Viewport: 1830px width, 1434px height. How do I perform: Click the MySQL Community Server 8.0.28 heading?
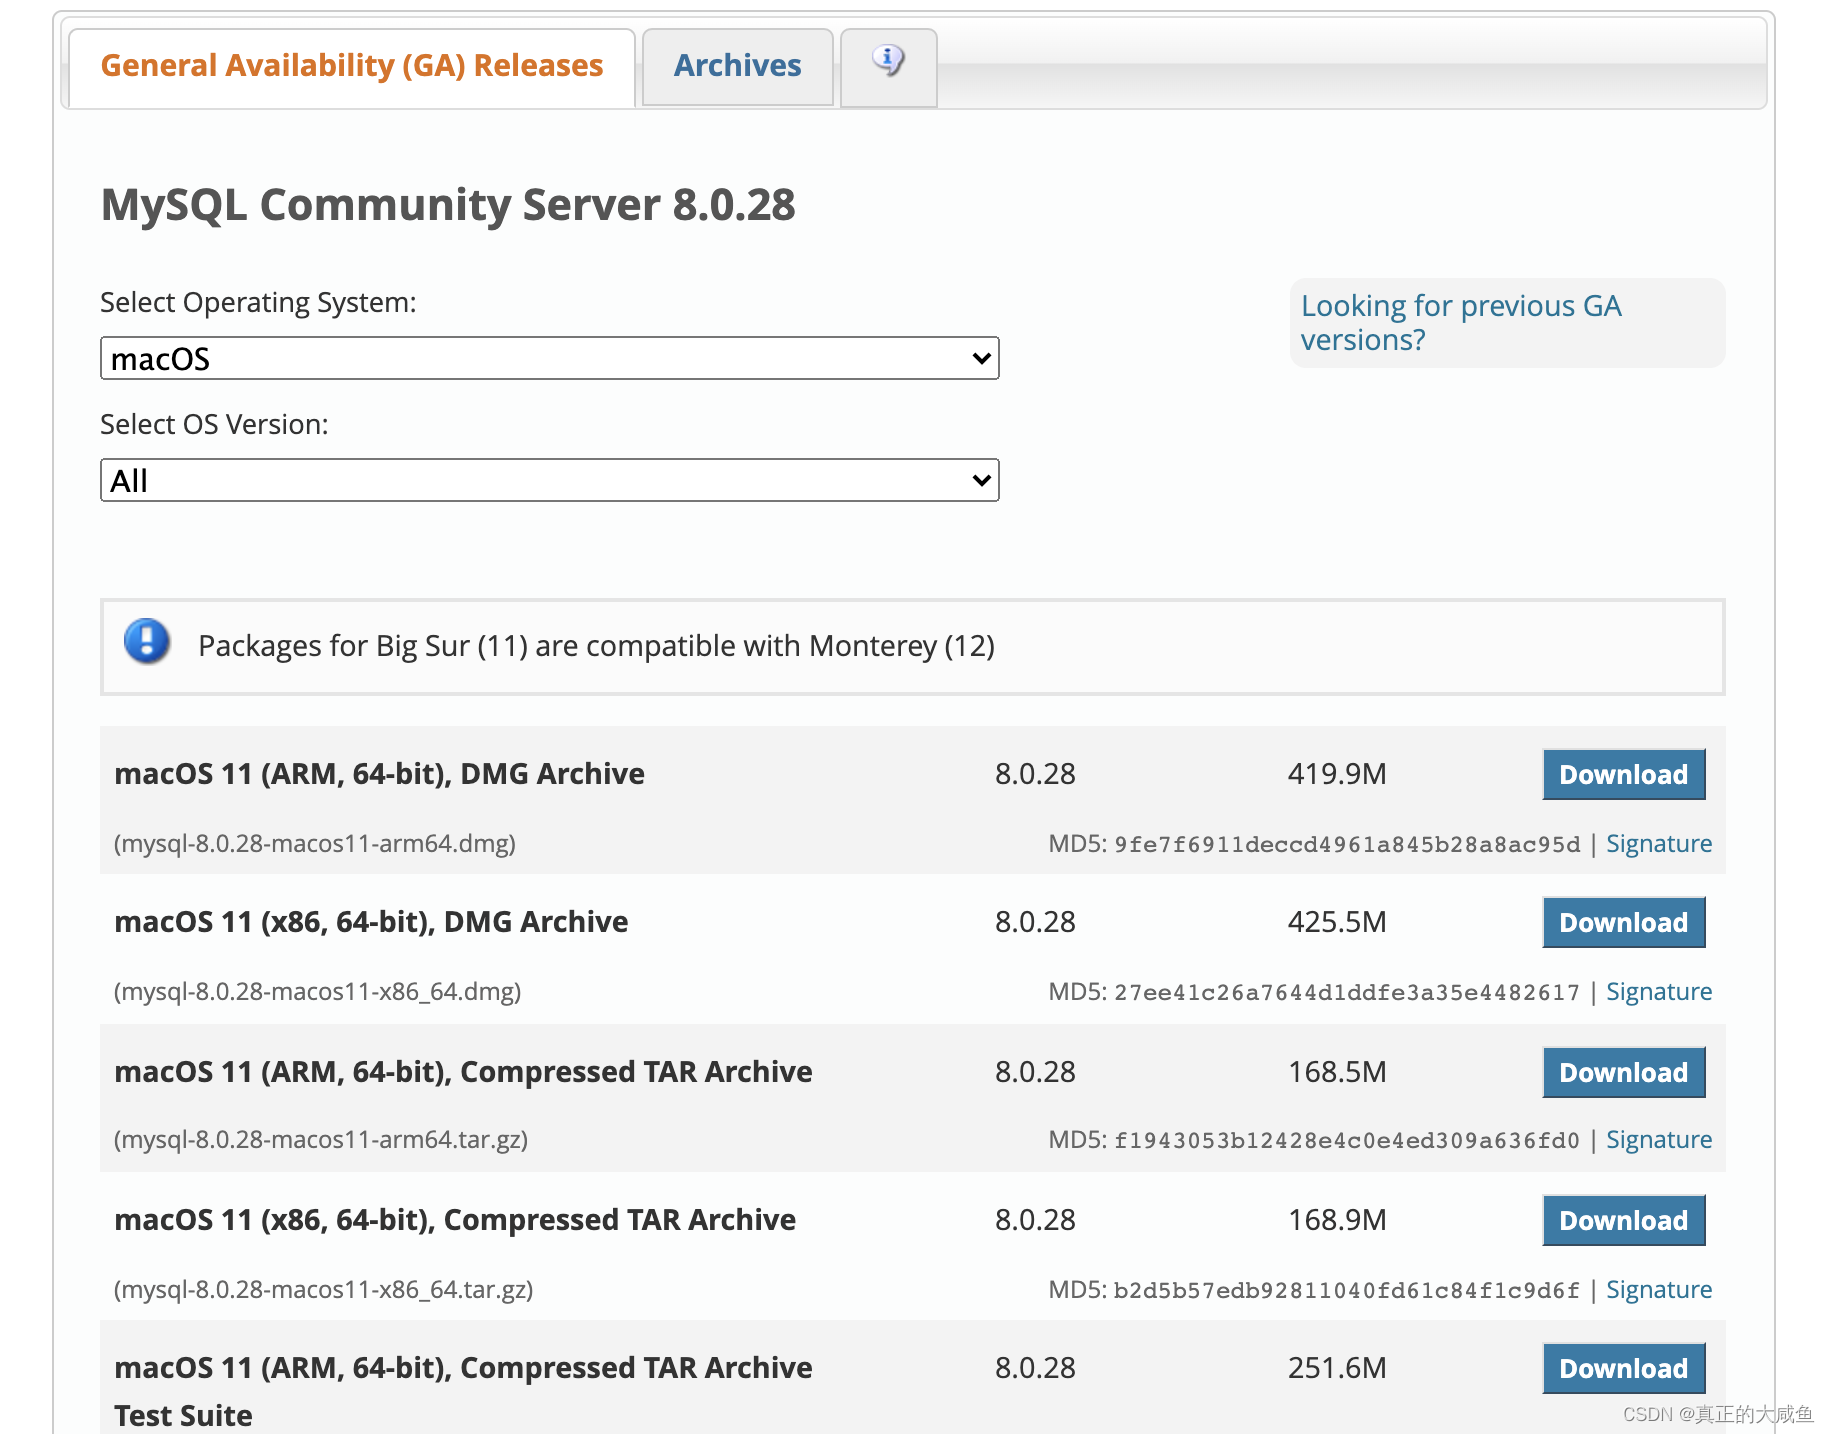click(448, 205)
